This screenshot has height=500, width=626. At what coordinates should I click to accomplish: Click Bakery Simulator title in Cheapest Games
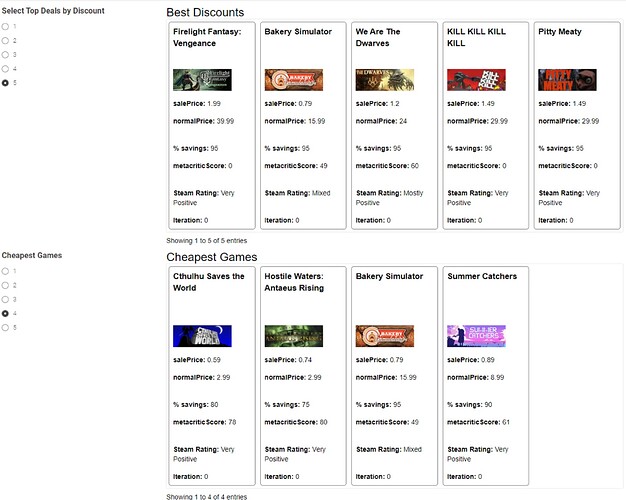tap(389, 276)
